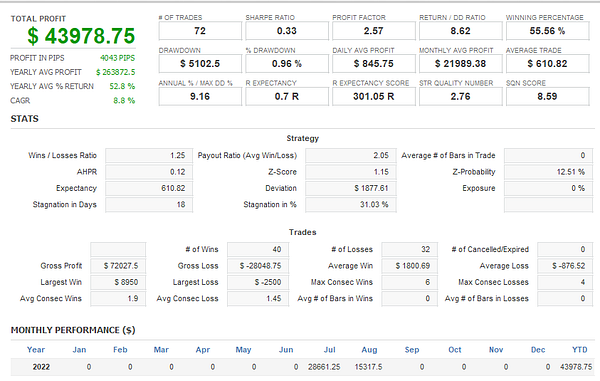Select Monthly Avg Profit value $ 21989.38

461,64
